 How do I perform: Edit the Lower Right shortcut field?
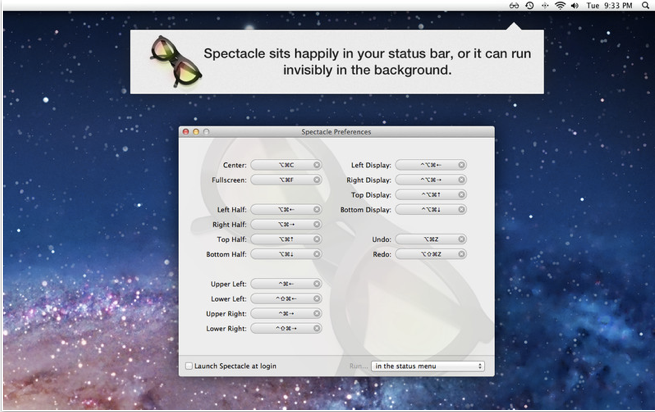click(x=286, y=328)
